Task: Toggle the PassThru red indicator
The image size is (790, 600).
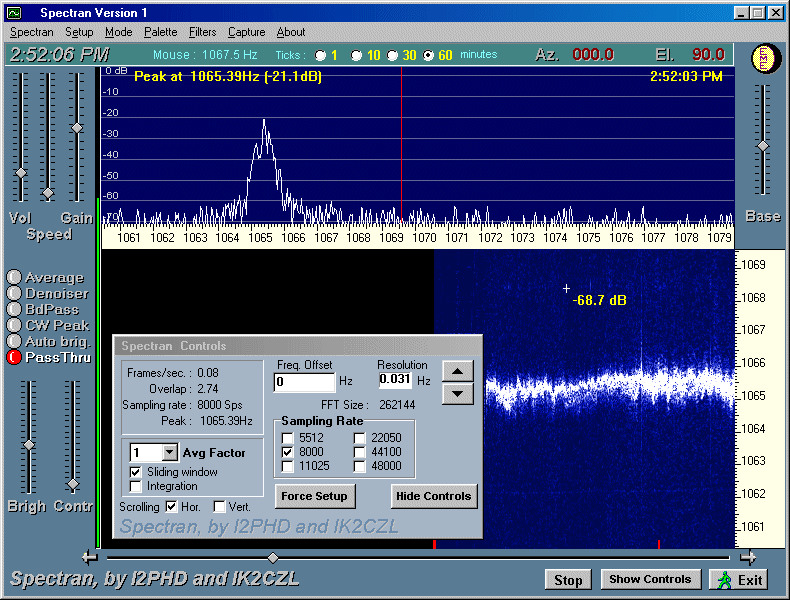Action: coord(14,358)
